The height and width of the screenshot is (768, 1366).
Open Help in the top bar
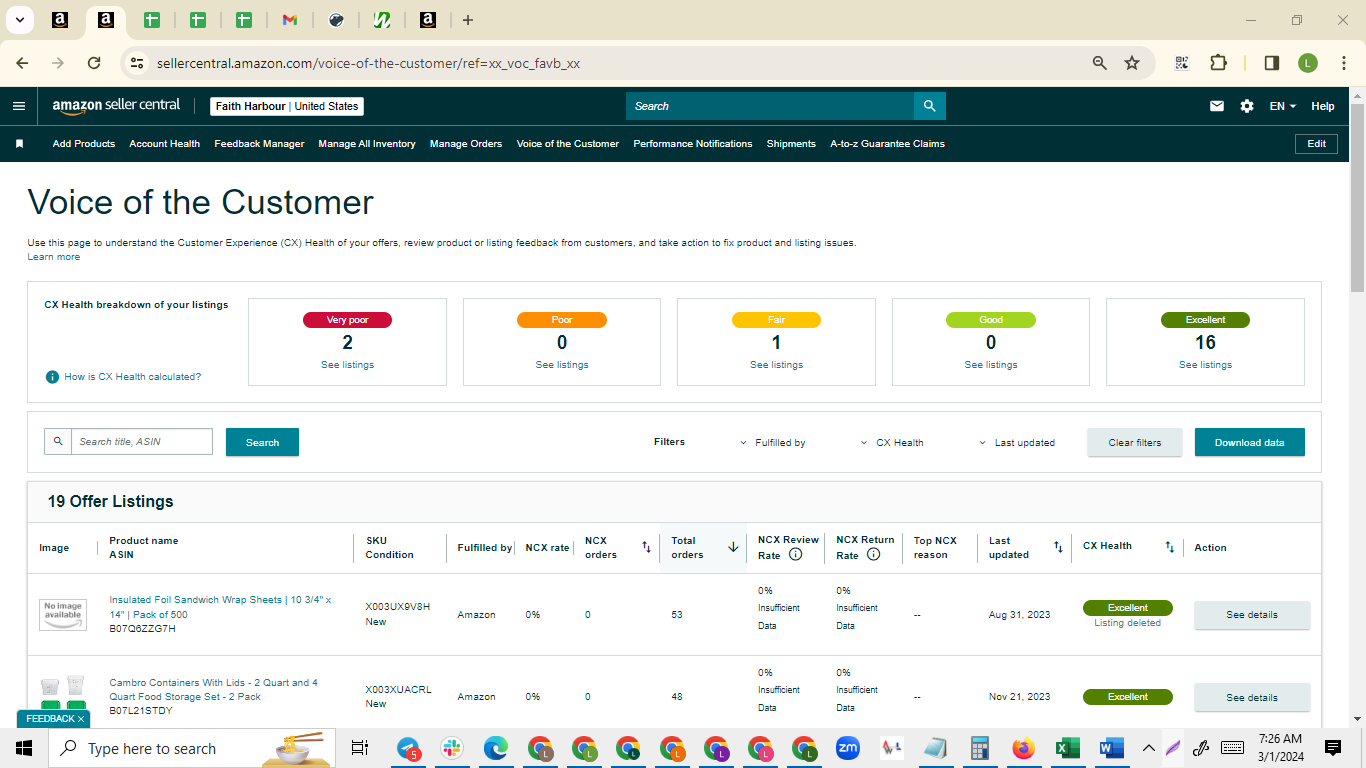tap(1323, 106)
